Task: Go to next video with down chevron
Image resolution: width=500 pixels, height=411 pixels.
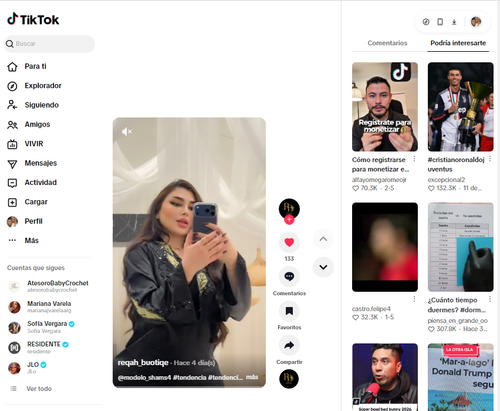Action: (x=323, y=267)
